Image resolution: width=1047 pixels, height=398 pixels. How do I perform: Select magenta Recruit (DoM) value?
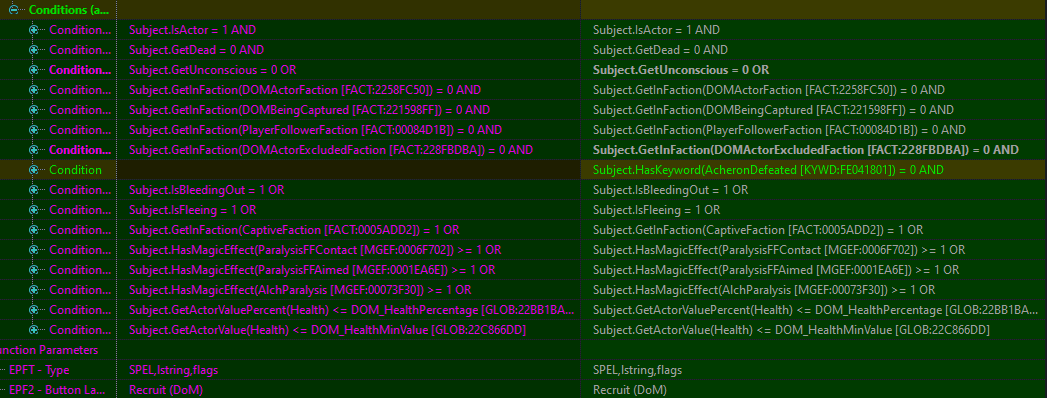166,390
